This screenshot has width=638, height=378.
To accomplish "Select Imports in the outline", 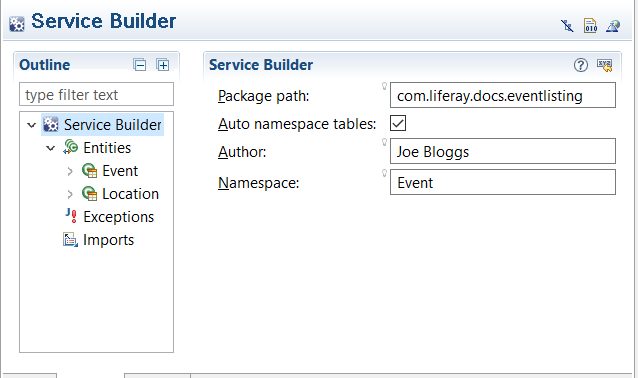I will pos(108,240).
